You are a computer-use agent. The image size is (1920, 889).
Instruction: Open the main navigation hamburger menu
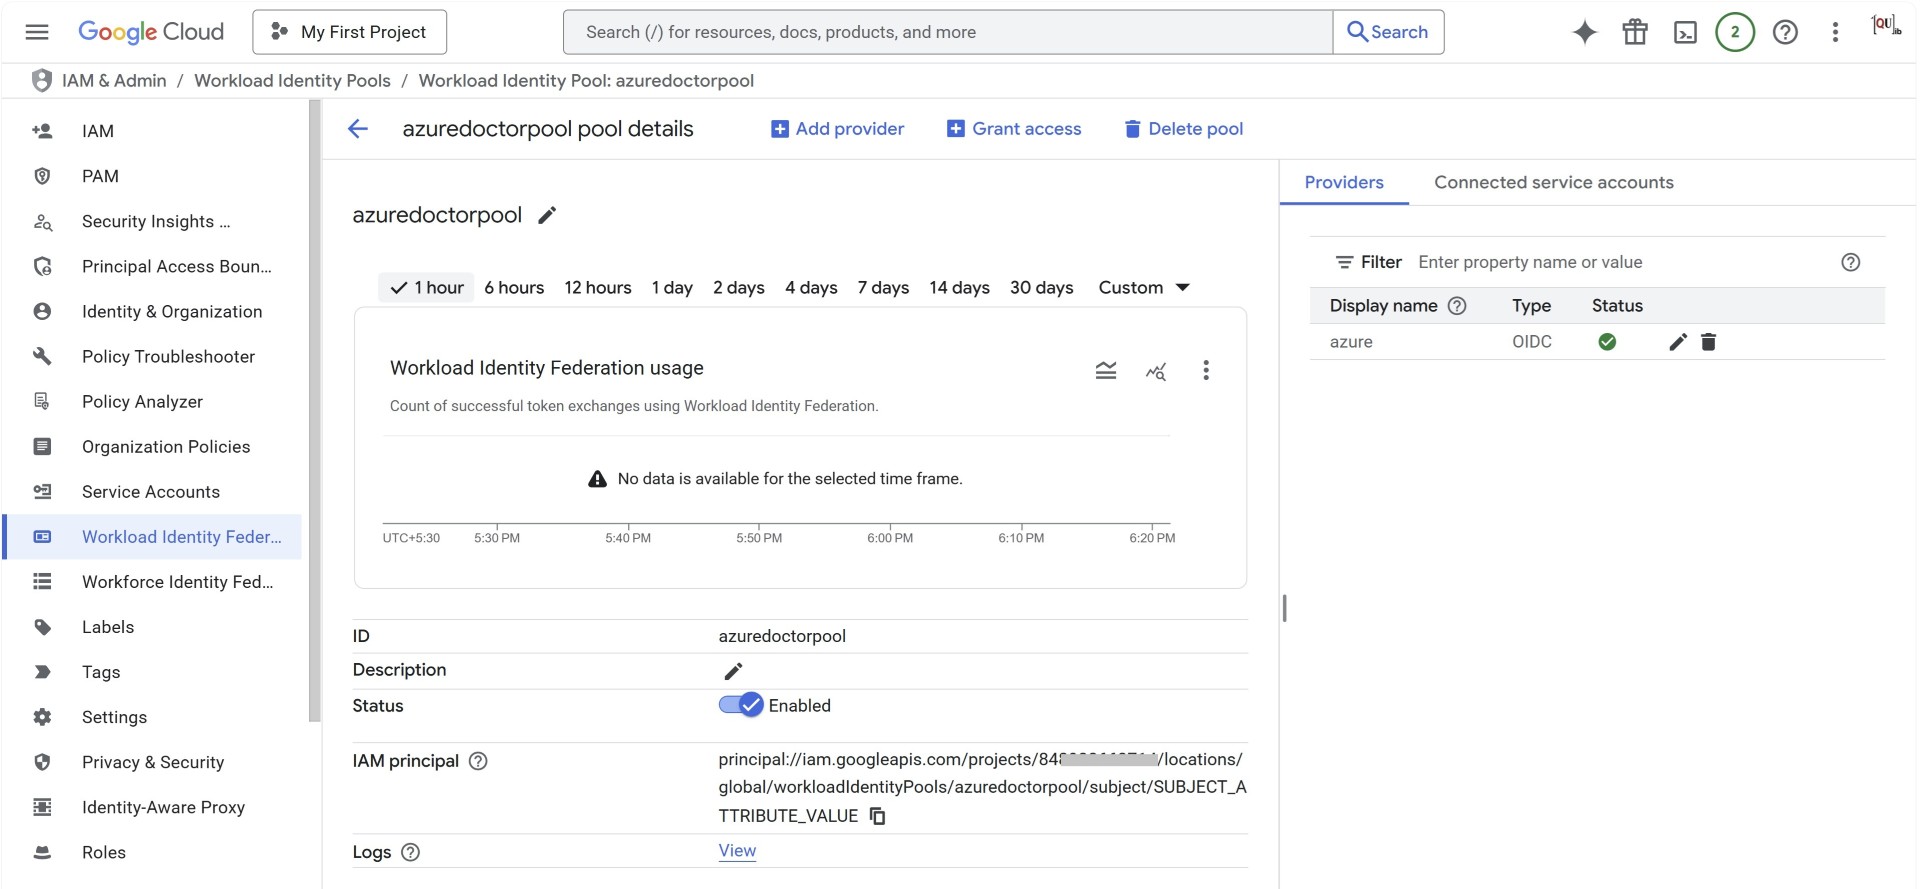point(37,32)
